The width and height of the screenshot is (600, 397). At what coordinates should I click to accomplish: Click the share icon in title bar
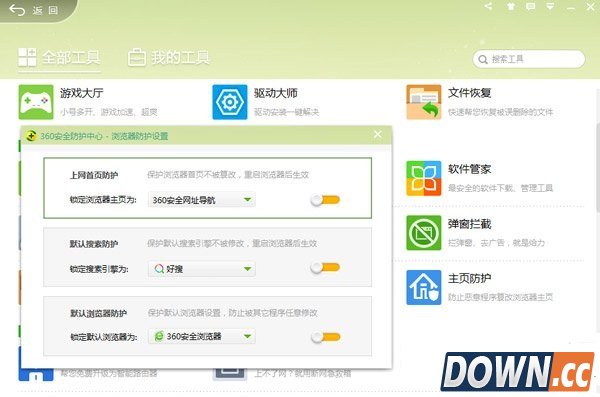click(488, 6)
